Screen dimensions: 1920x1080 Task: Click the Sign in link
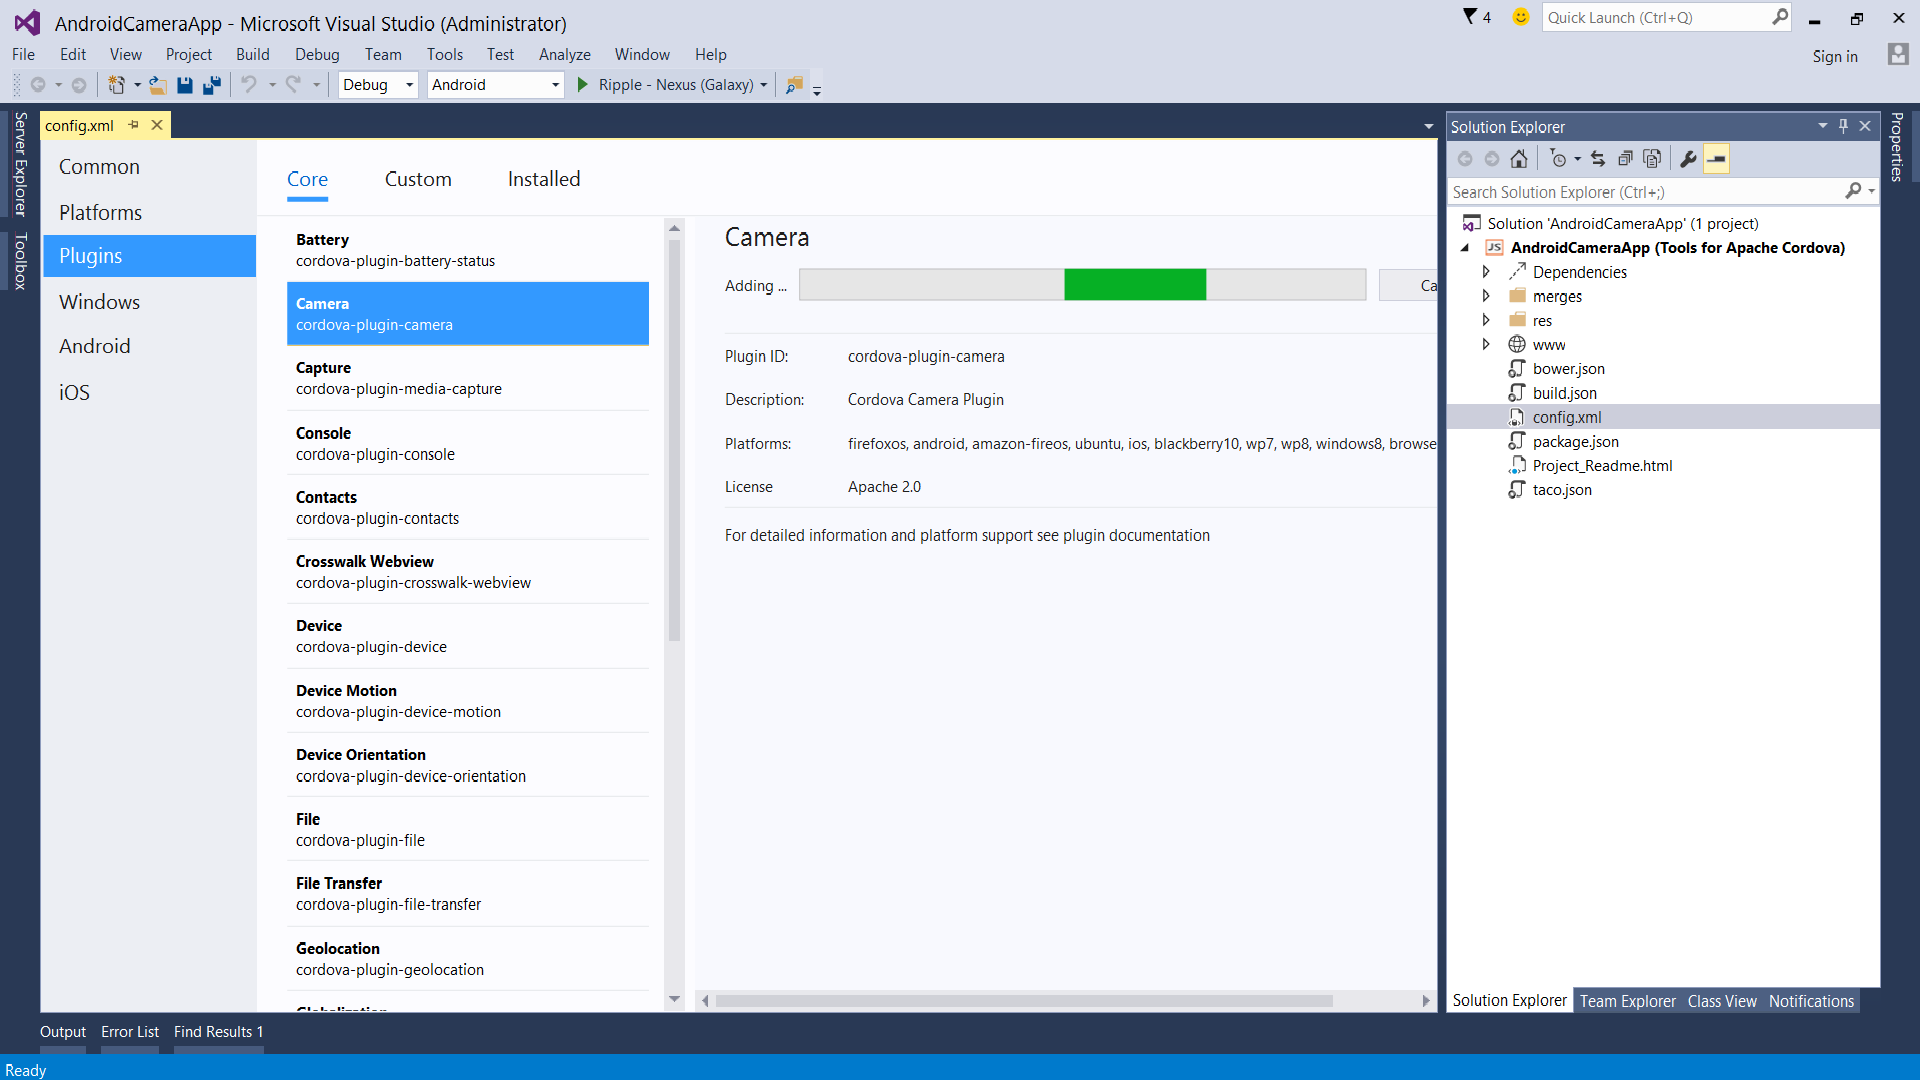(x=1835, y=56)
